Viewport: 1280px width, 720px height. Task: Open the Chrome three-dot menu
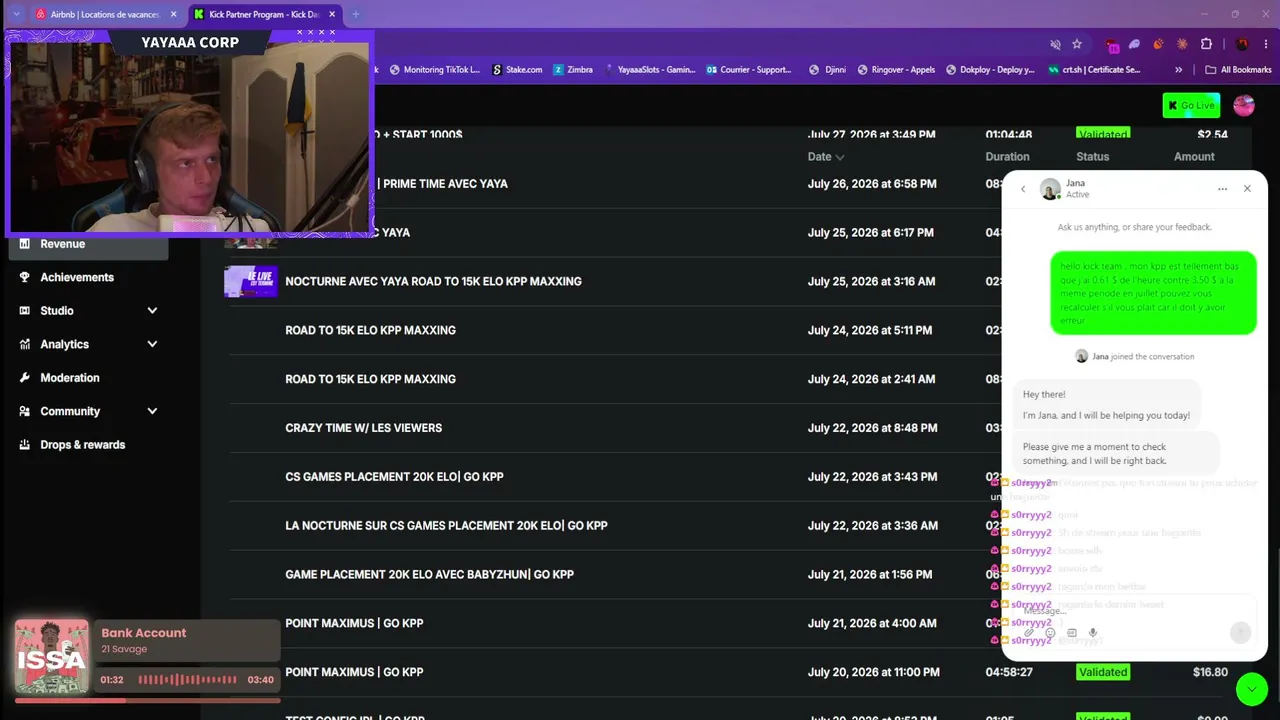[1266, 44]
